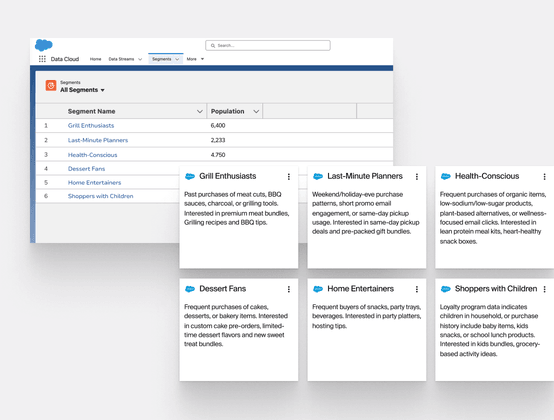Screen dimensions: 554x420
Task: Open kebab menu on Health-Conscious card
Action: click(544, 177)
